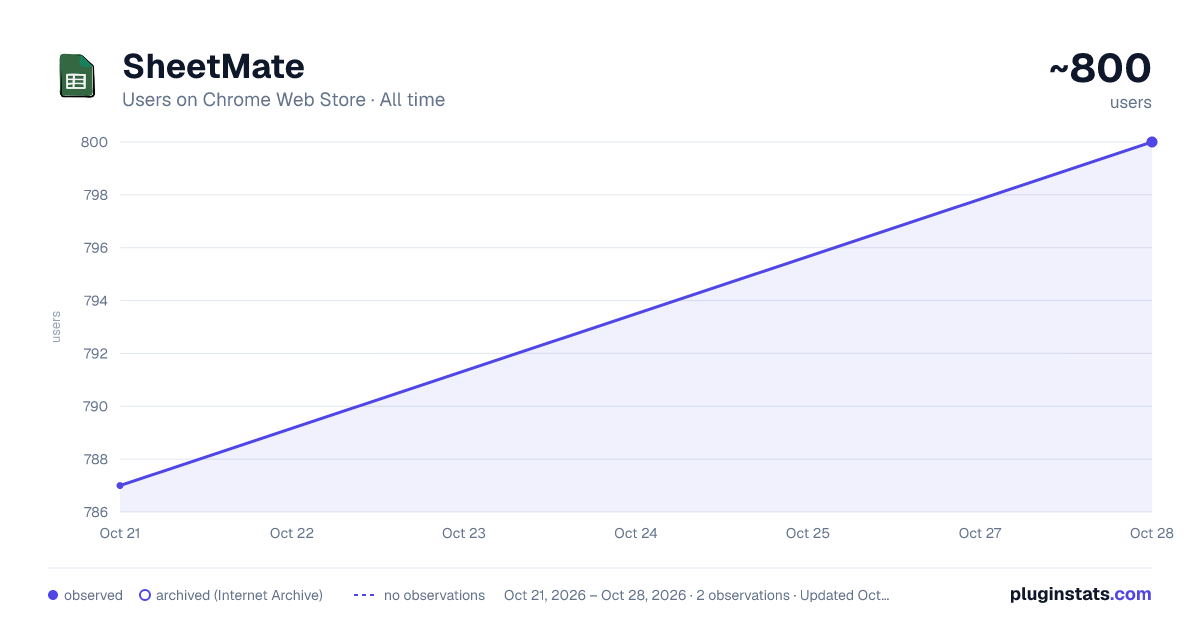Click the 'no observations' legend label
The height and width of the screenshot is (630, 1200).
coord(434,595)
